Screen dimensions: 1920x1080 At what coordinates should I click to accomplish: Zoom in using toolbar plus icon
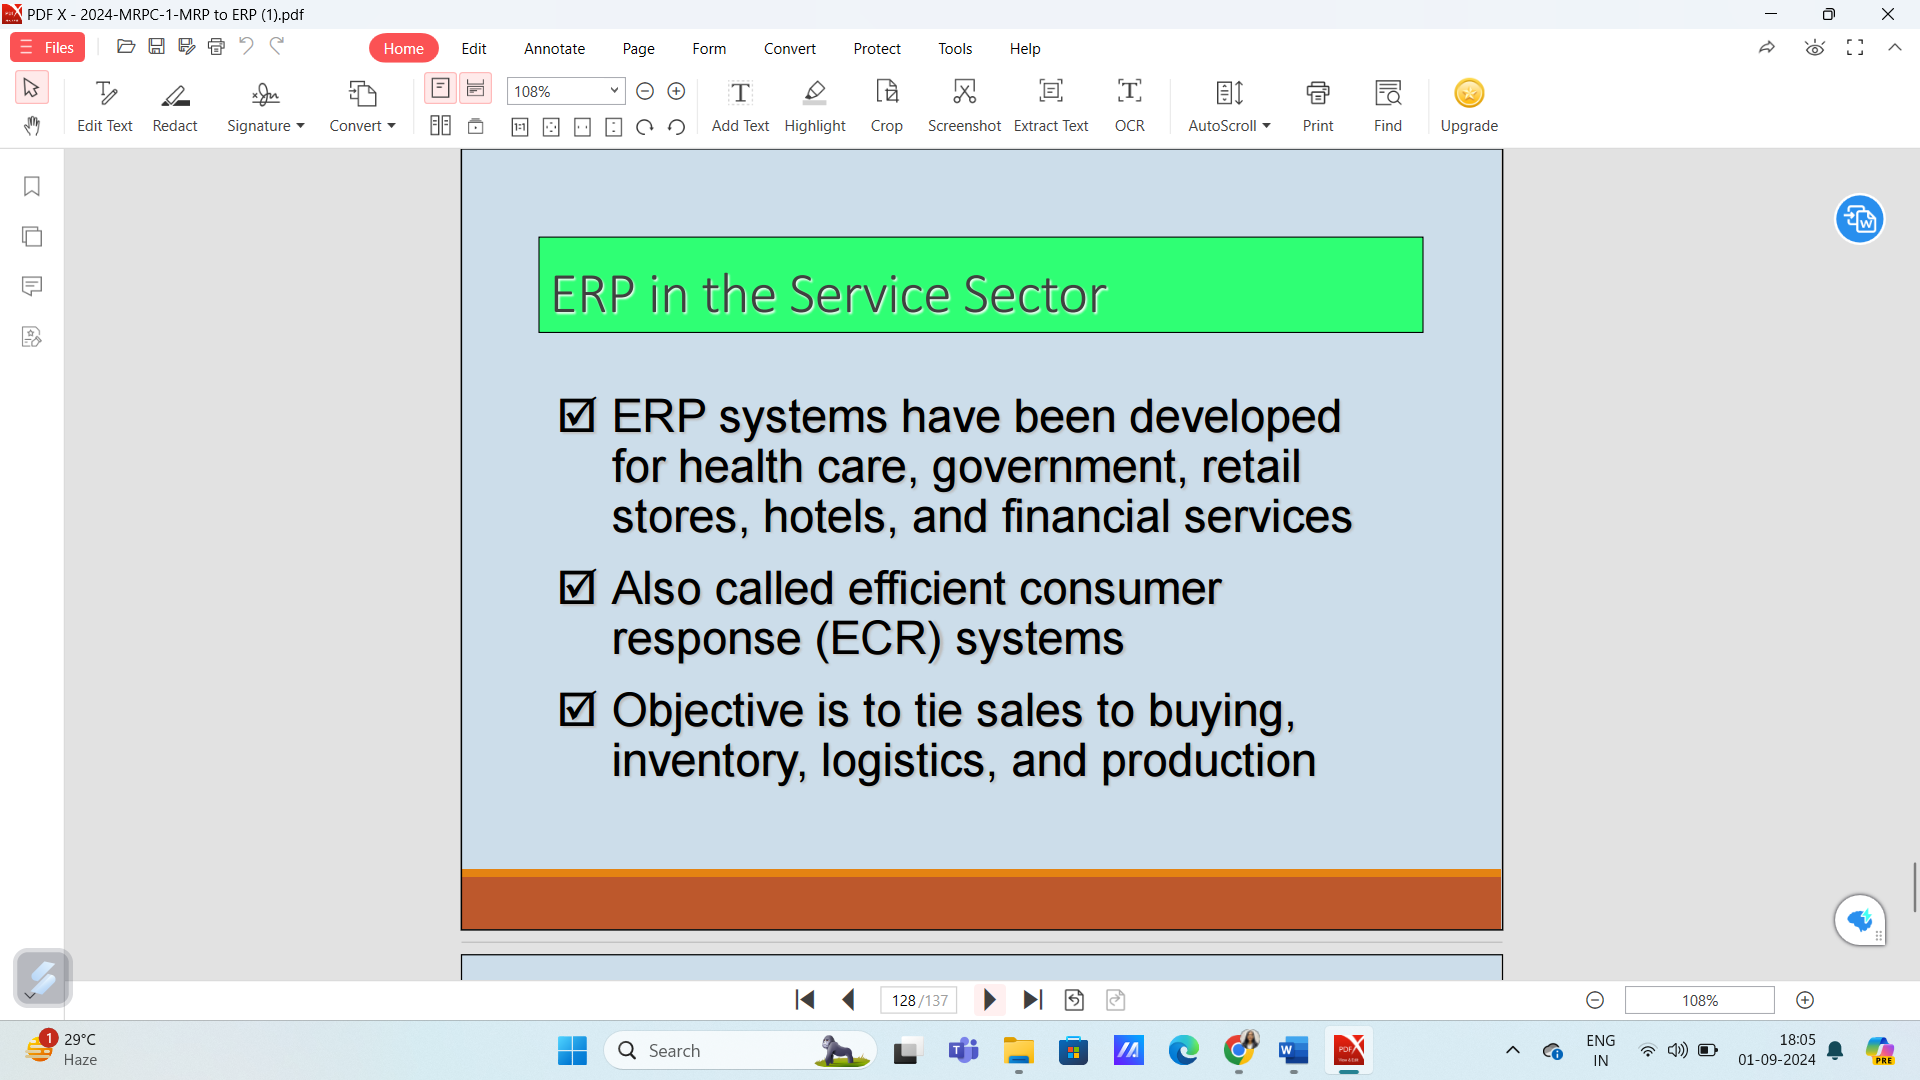pyautogui.click(x=676, y=91)
